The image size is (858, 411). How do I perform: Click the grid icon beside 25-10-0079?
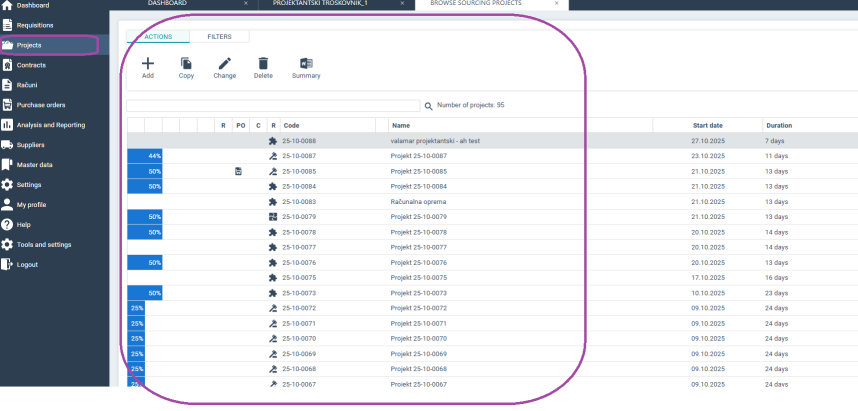click(273, 217)
